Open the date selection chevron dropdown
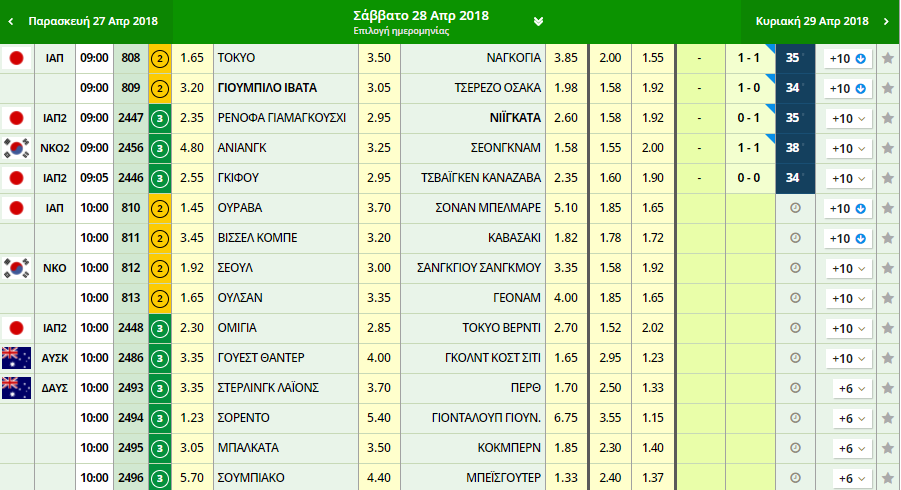The height and width of the screenshot is (490, 901). pyautogui.click(x=539, y=21)
